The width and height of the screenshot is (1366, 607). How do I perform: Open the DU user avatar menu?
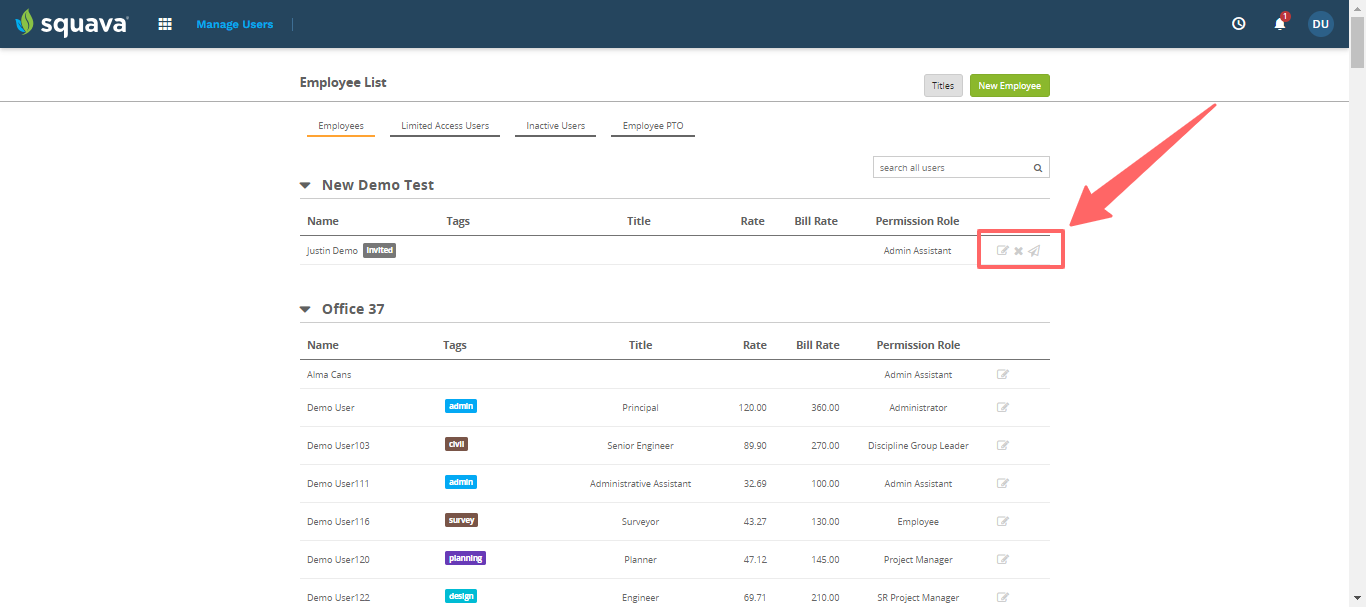[x=1321, y=24]
